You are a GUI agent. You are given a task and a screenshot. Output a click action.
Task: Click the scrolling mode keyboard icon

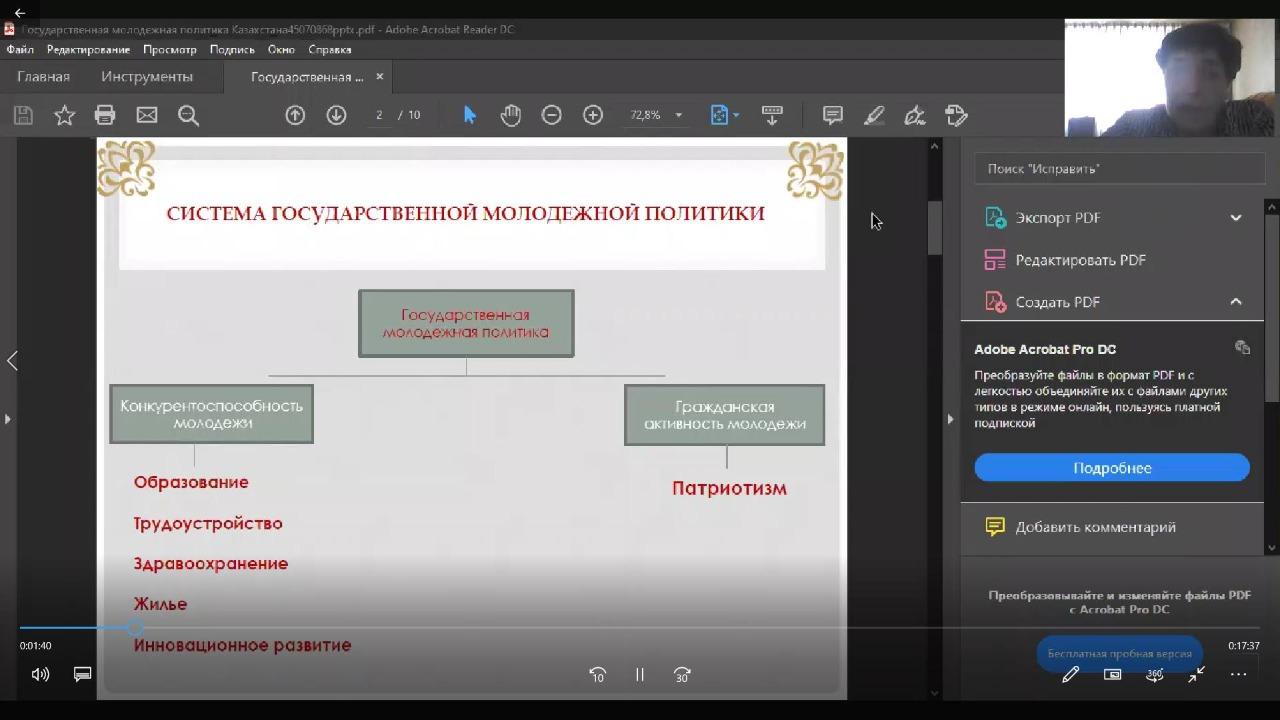click(772, 115)
